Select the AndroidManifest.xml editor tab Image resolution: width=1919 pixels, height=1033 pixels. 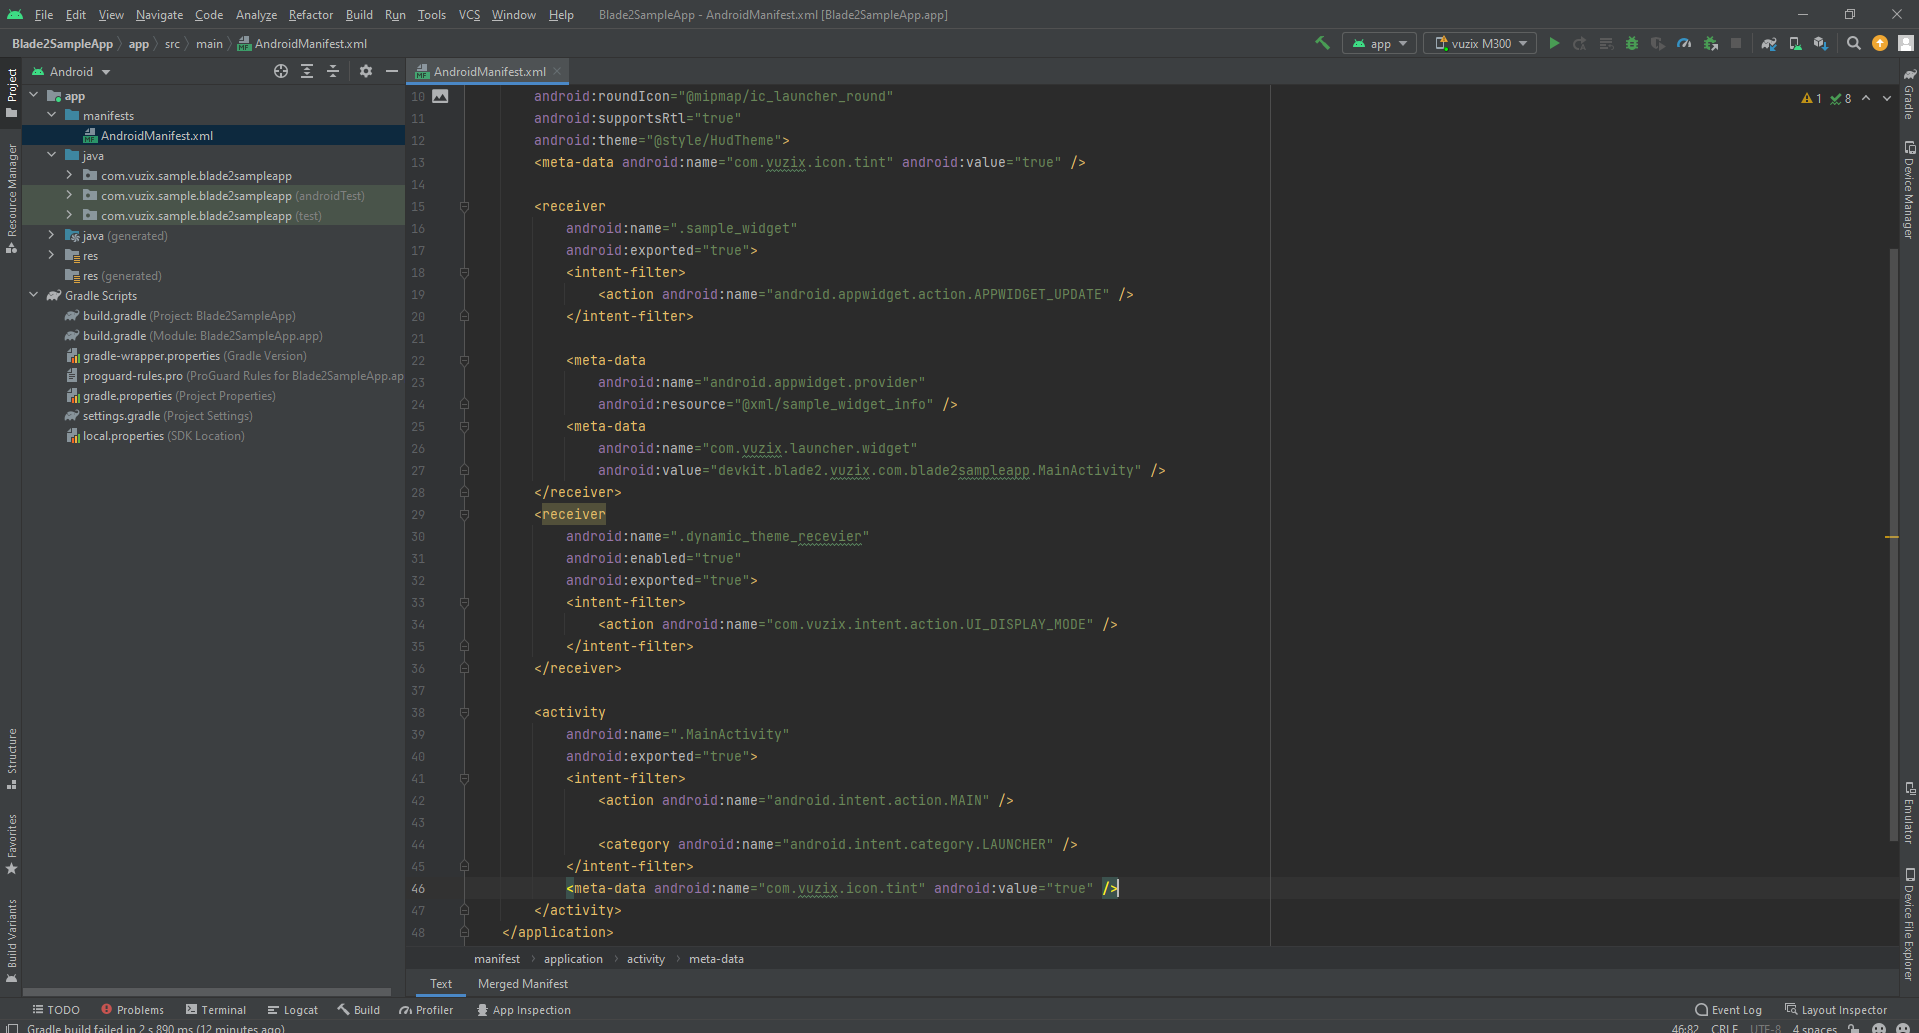pyautogui.click(x=489, y=72)
